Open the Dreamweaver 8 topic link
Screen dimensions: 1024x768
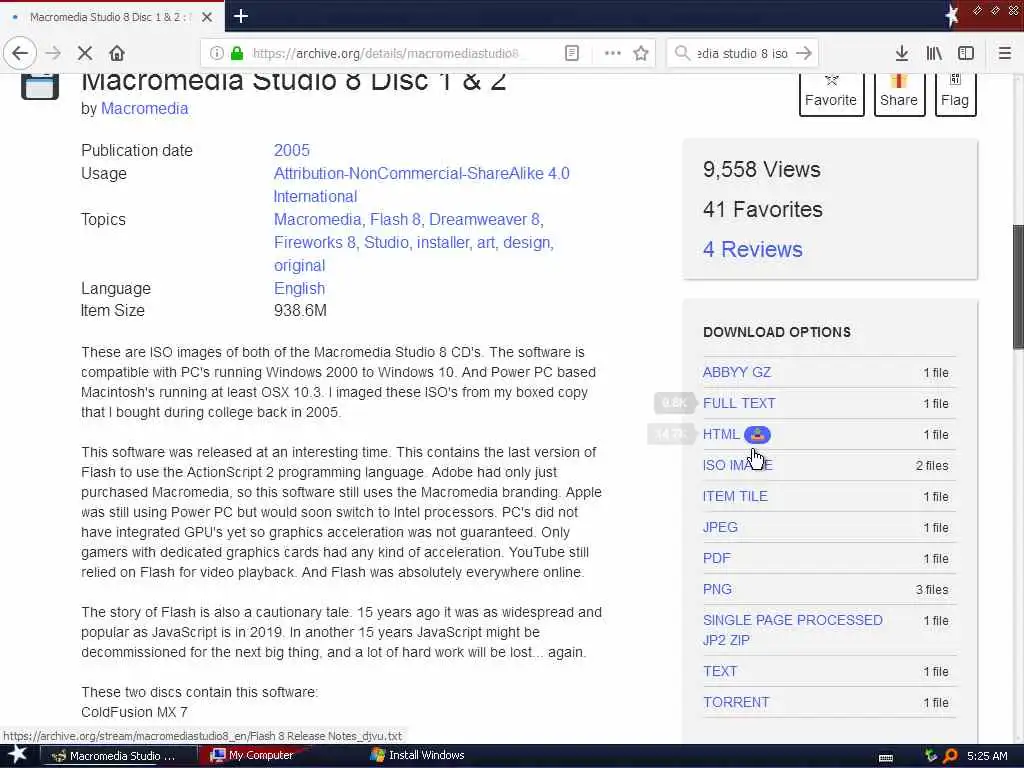pyautogui.click(x=484, y=219)
